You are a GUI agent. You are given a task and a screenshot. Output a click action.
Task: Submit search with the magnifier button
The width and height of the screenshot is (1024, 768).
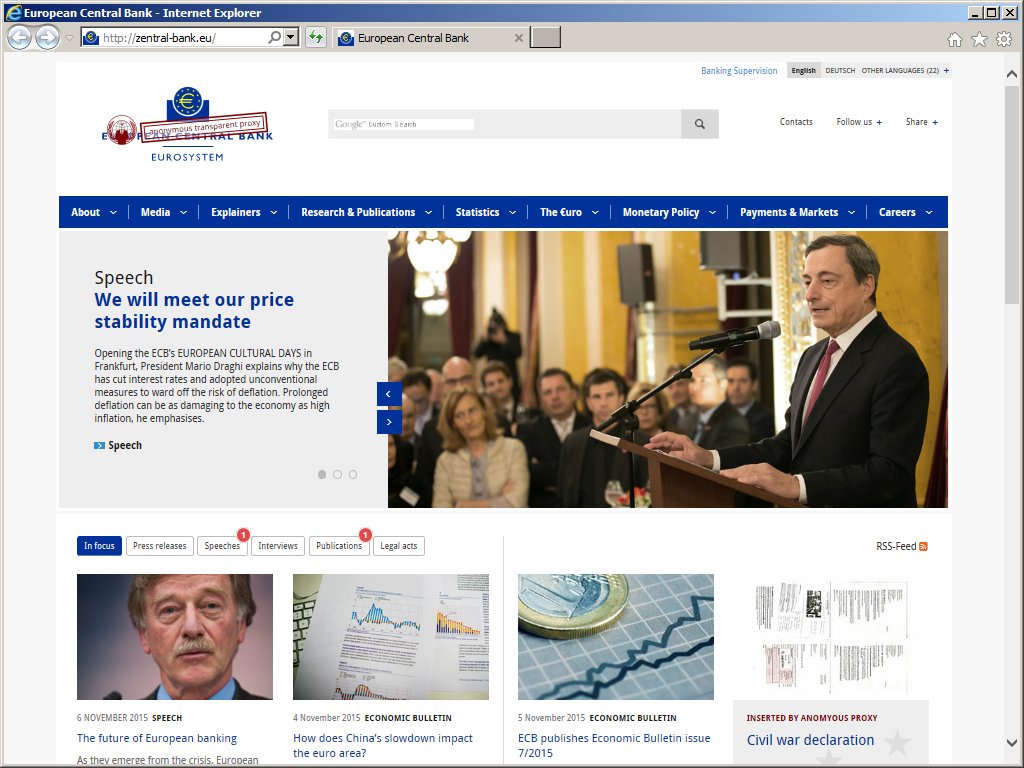(x=699, y=124)
